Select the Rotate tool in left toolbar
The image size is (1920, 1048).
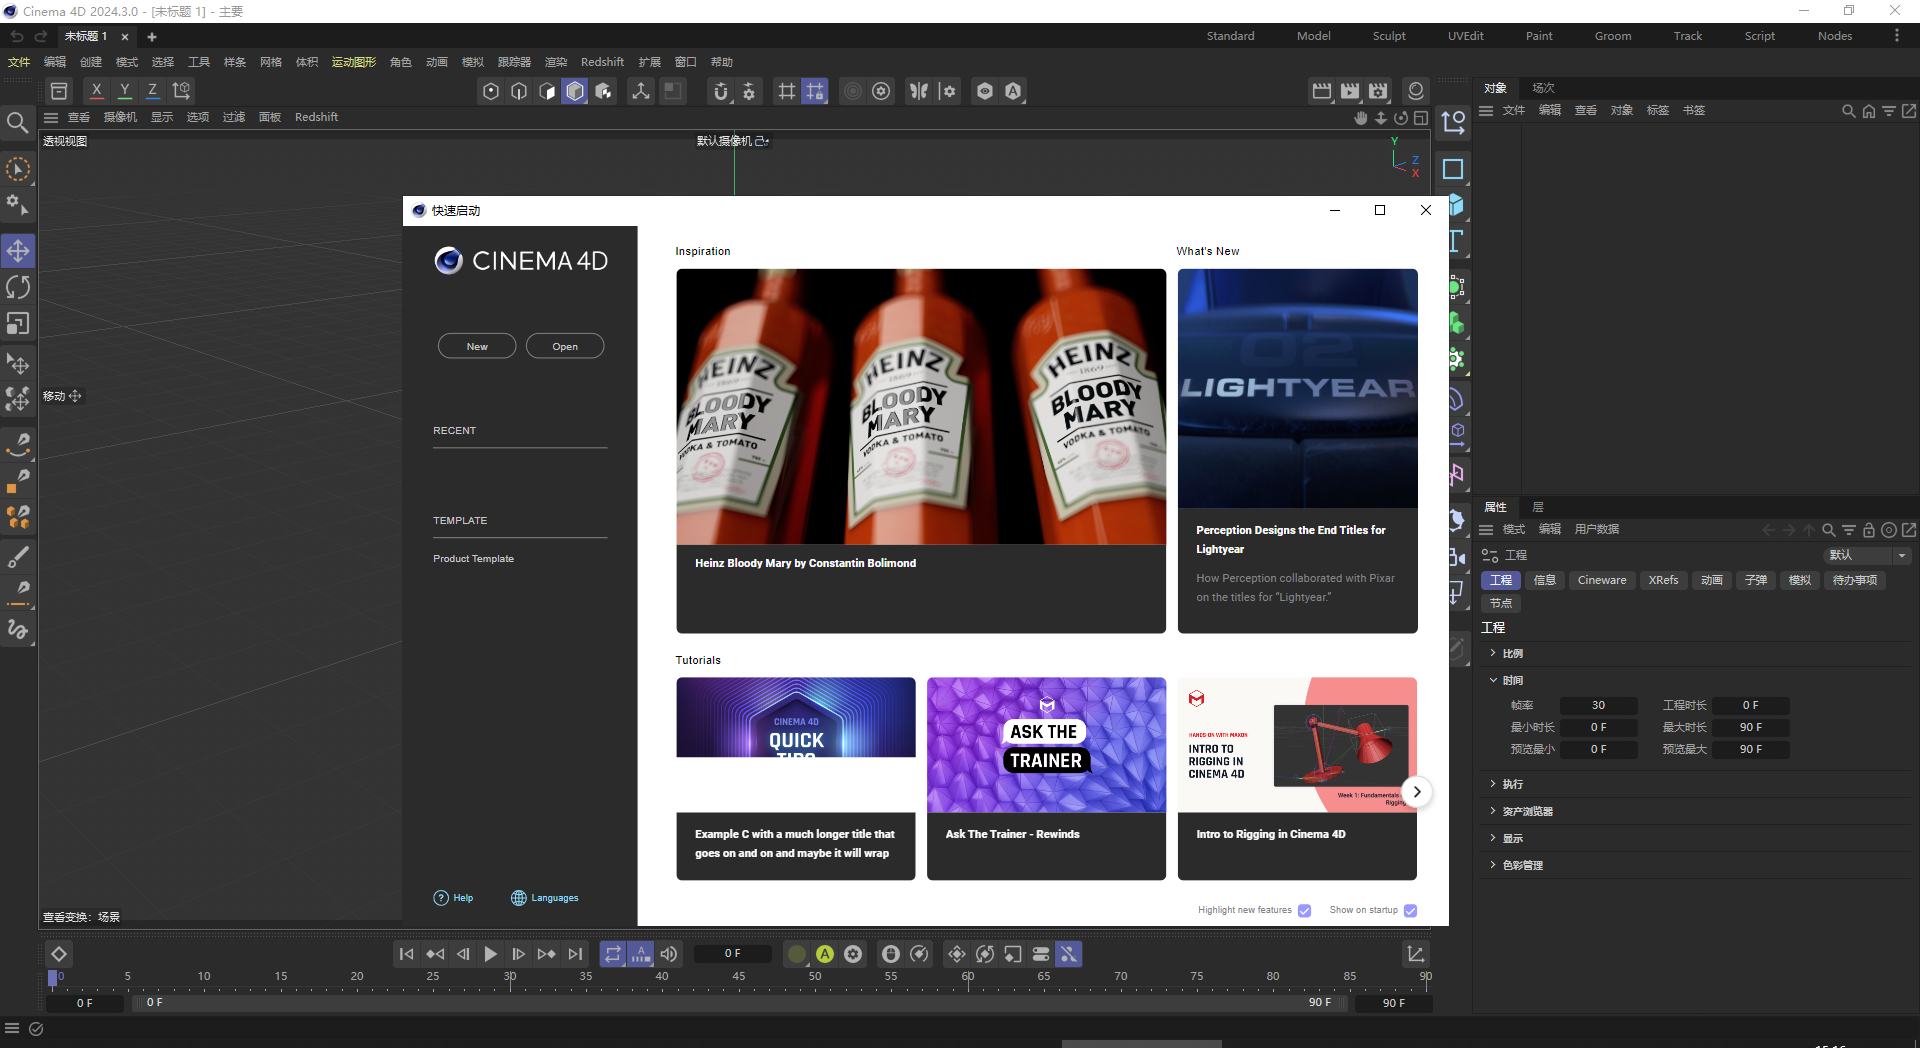tap(18, 288)
